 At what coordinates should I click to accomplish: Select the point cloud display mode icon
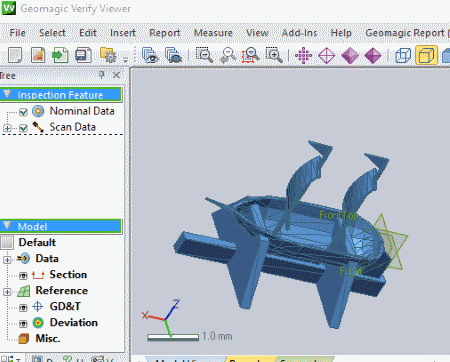point(303,55)
